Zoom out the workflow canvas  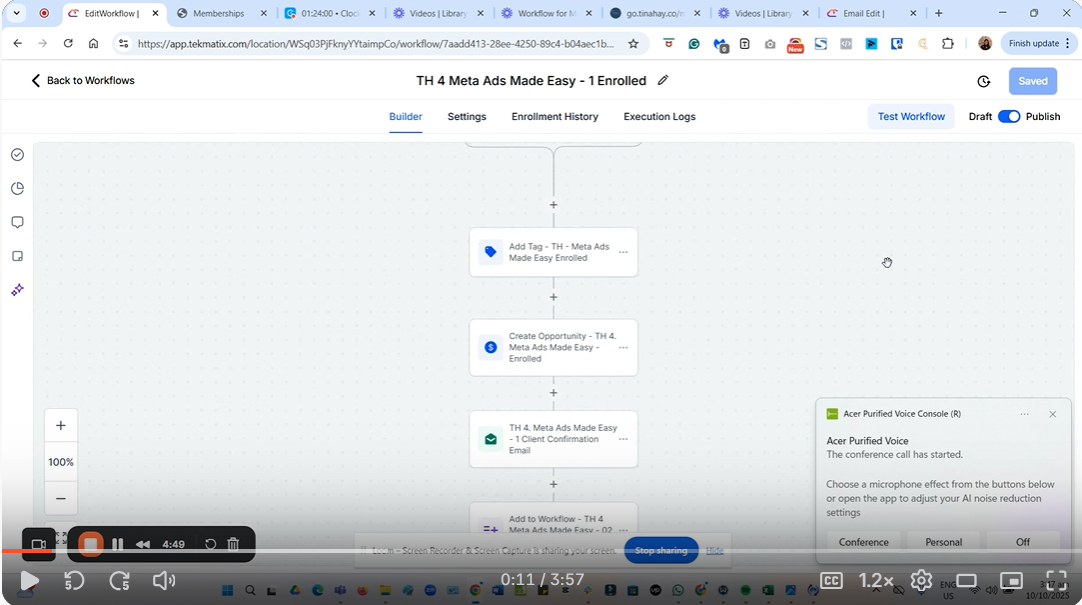click(61, 498)
